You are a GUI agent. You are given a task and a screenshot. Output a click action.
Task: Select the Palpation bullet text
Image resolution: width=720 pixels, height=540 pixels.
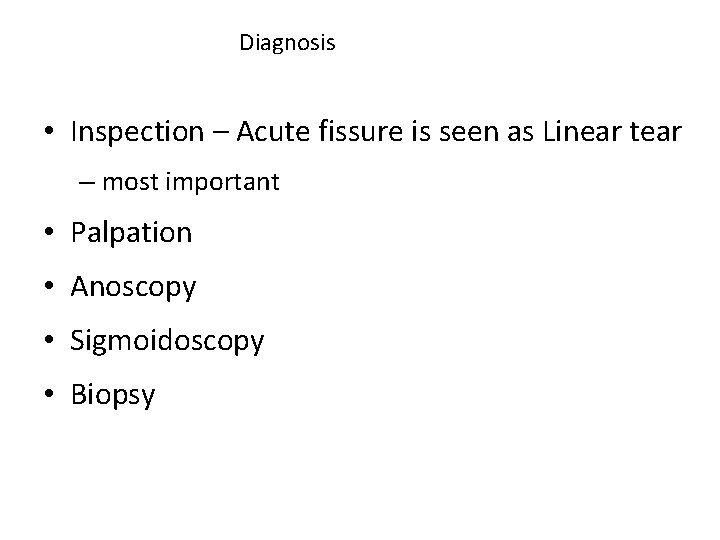click(131, 233)
